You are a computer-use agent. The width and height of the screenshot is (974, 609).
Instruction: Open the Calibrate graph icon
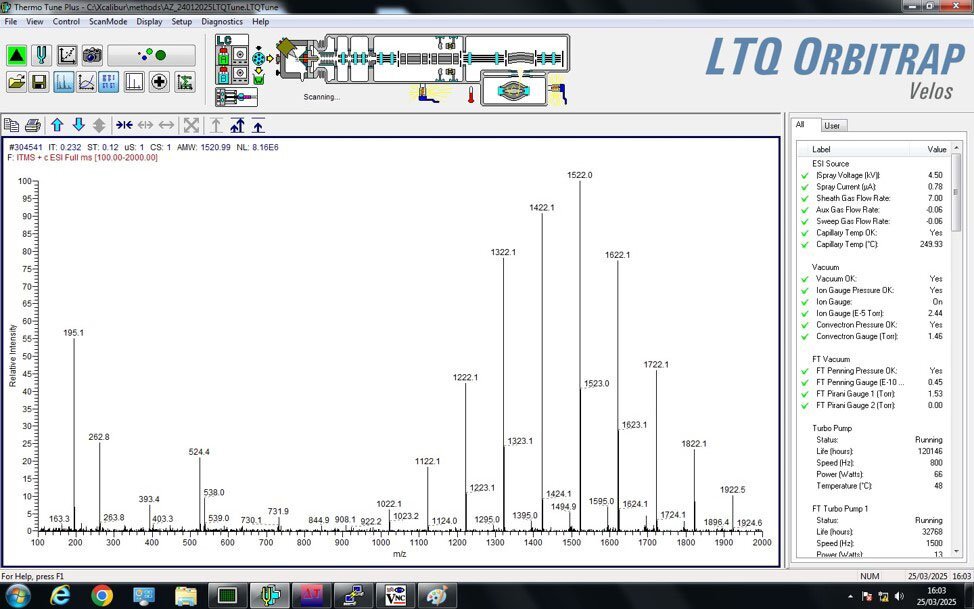point(66,55)
